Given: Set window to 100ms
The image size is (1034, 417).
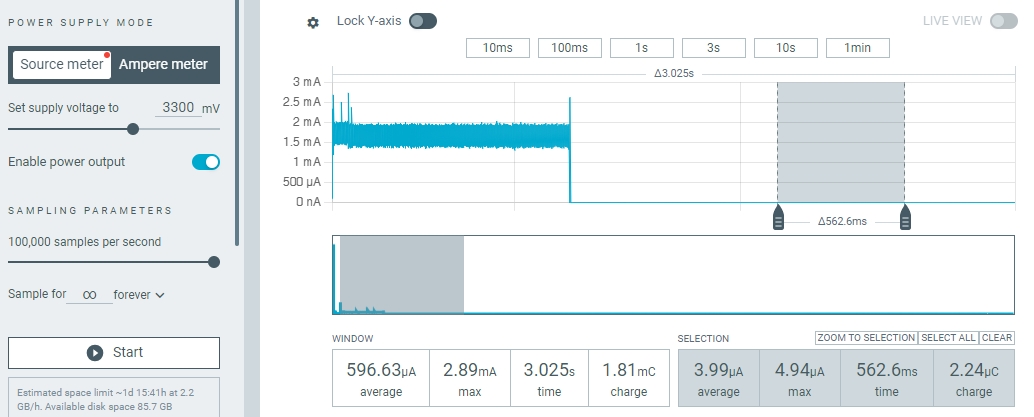Looking at the screenshot, I should 570,48.
